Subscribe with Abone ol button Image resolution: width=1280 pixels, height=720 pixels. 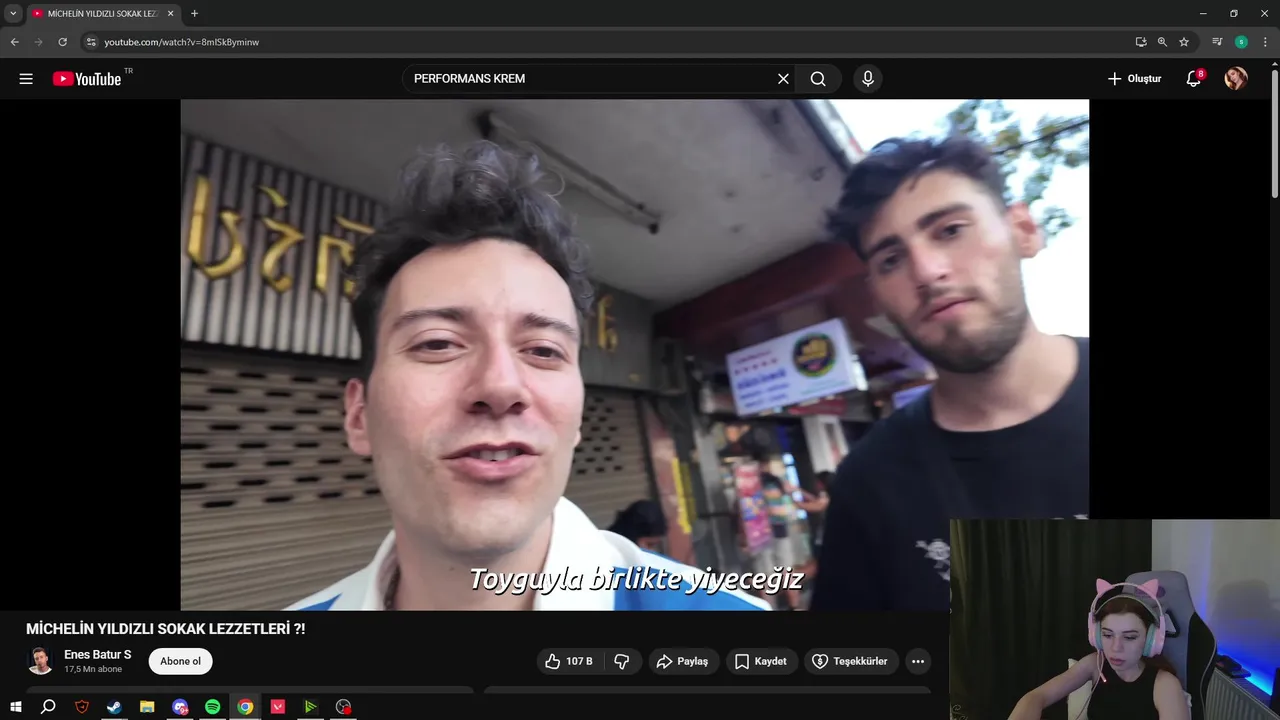point(181,661)
